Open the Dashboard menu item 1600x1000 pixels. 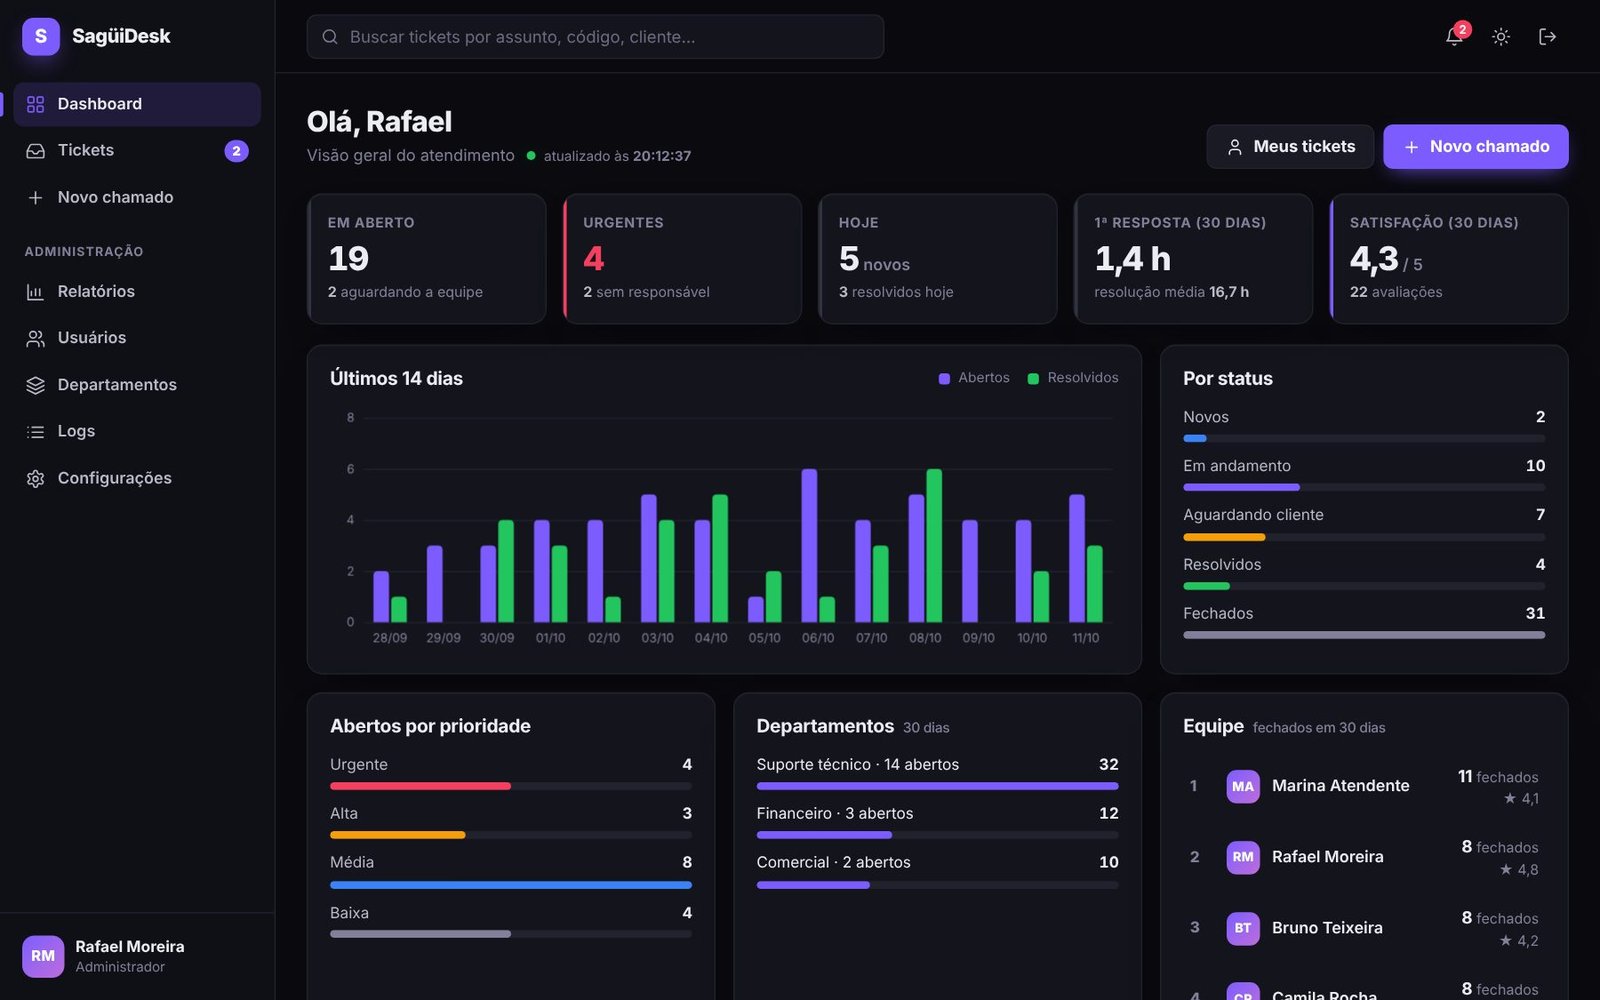pyautogui.click(x=137, y=104)
